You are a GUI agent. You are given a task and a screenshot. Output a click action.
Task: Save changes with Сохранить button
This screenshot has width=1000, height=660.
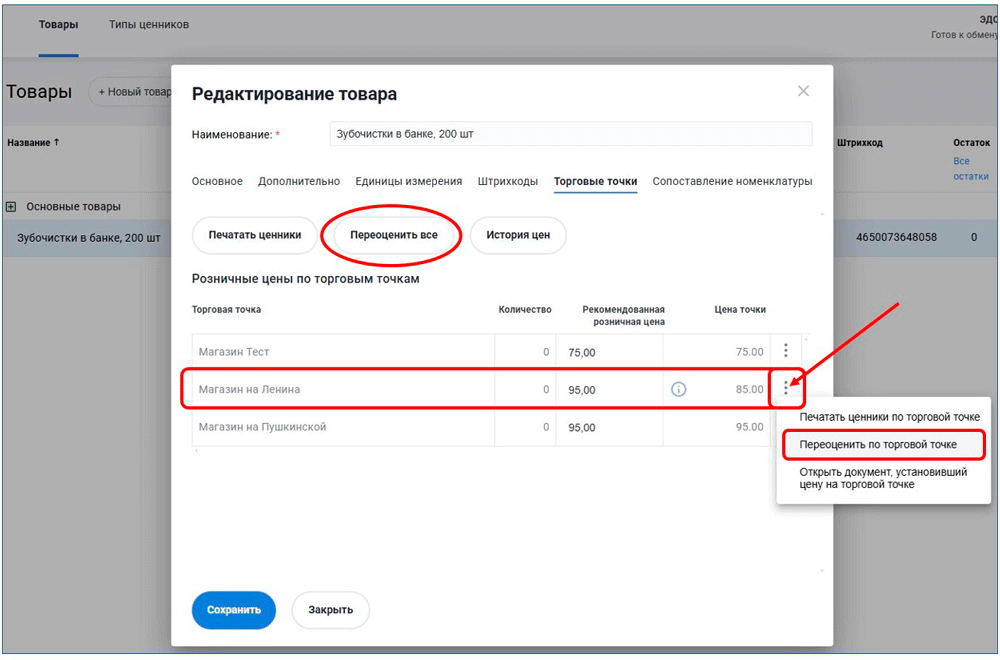tap(233, 609)
